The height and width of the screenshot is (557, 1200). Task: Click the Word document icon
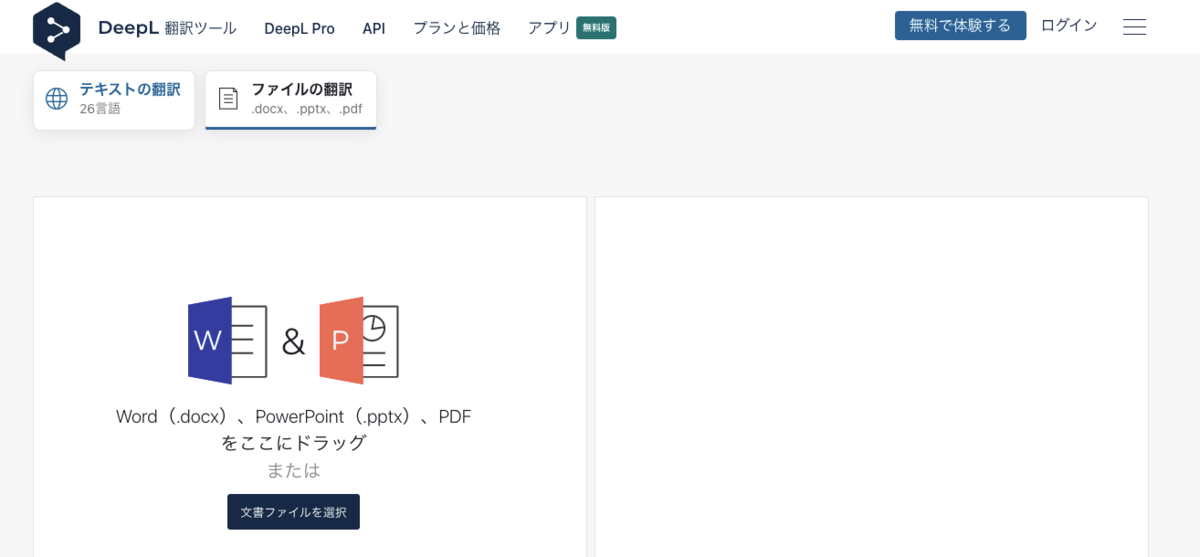pyautogui.click(x=228, y=341)
